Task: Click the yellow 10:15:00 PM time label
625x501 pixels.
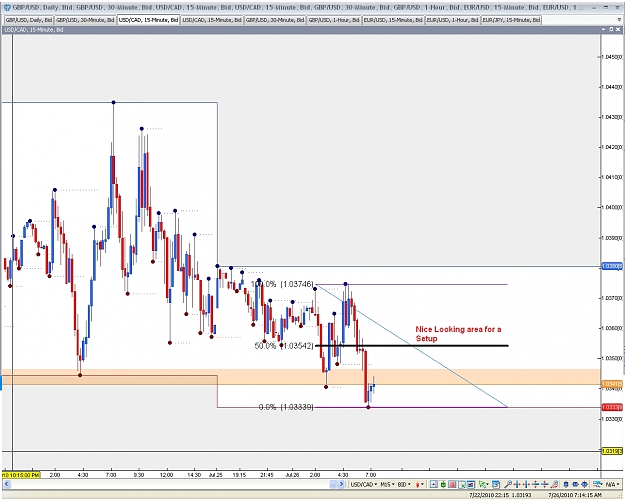Action: click(21, 475)
